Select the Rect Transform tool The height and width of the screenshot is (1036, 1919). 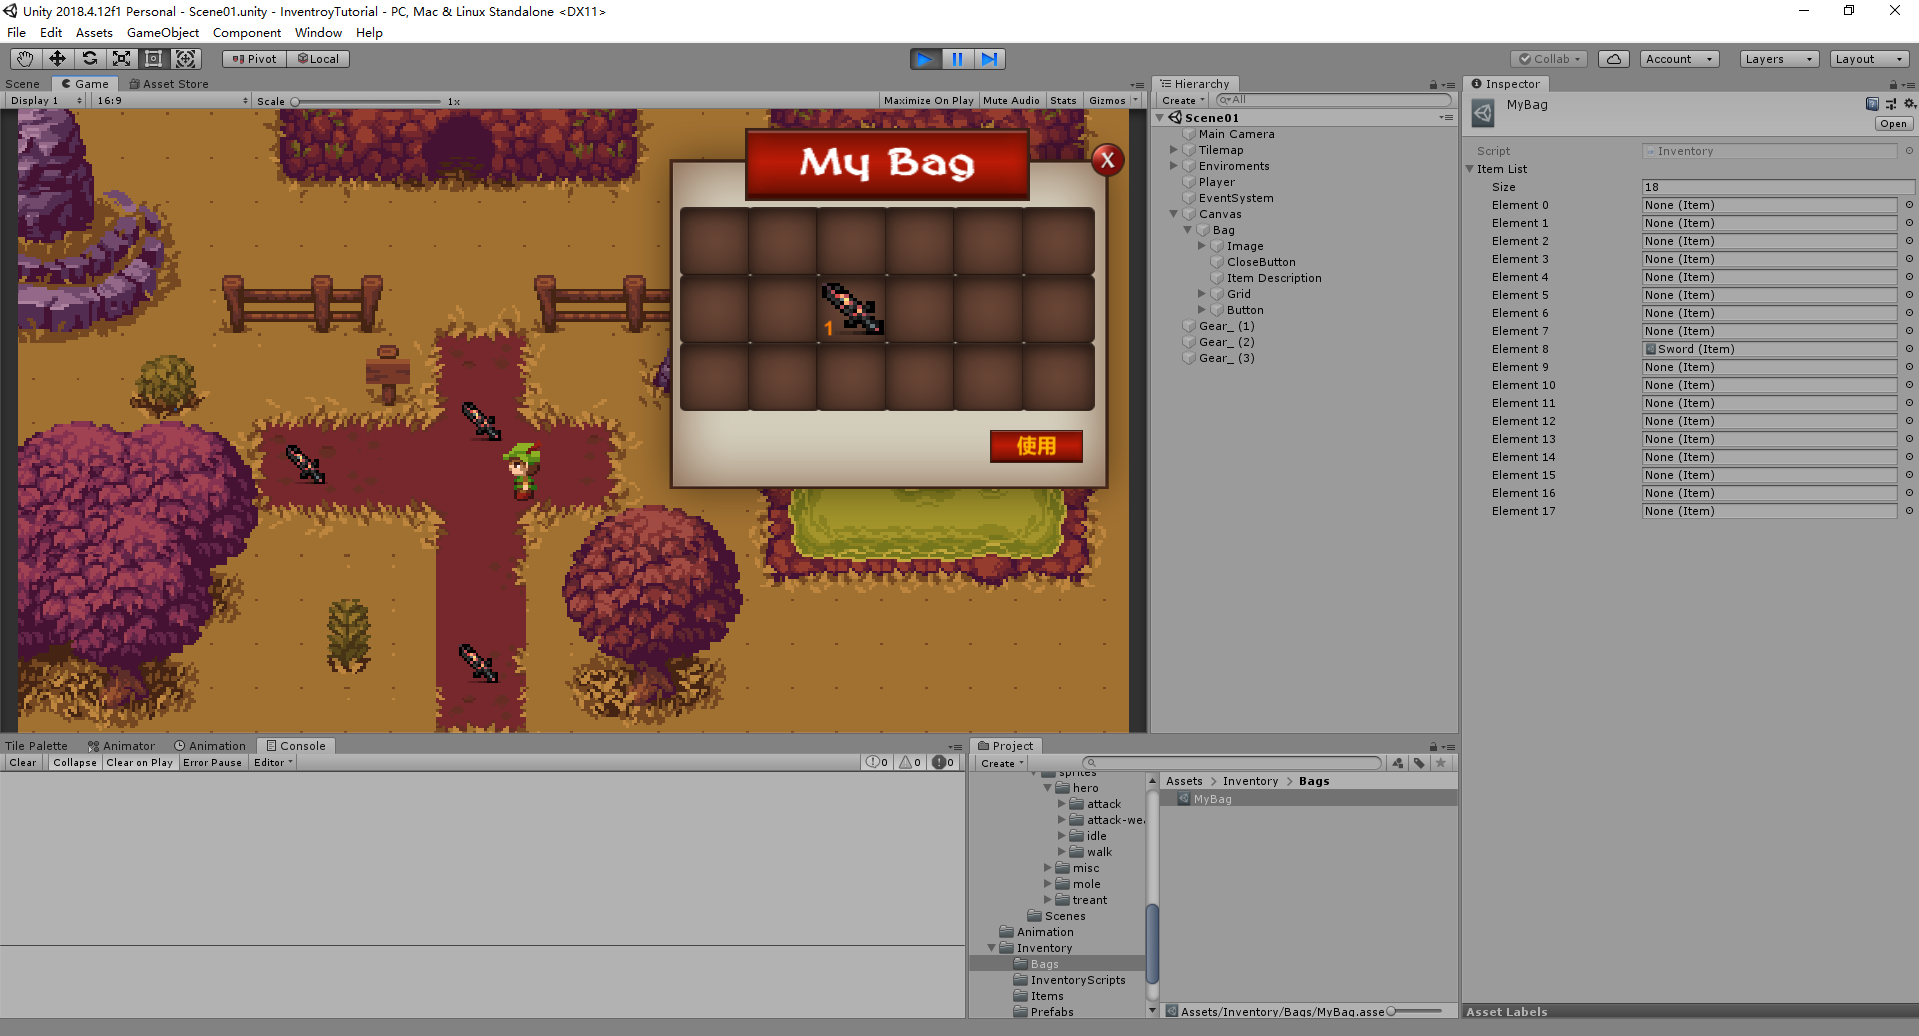point(153,59)
